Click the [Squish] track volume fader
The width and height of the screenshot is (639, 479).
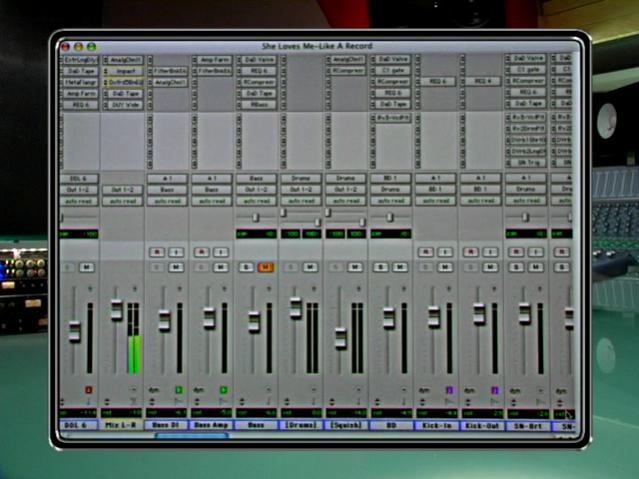340,337
